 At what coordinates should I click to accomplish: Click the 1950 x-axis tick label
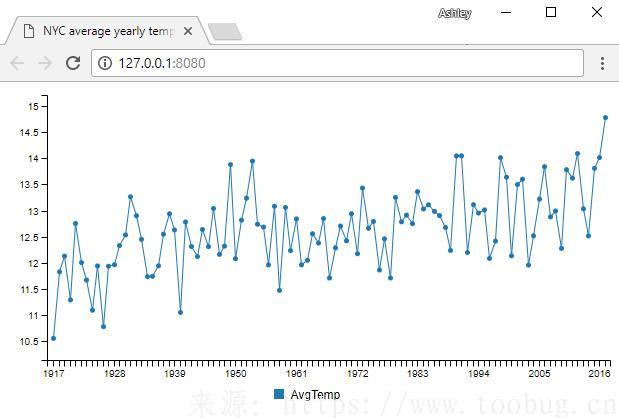point(236,373)
